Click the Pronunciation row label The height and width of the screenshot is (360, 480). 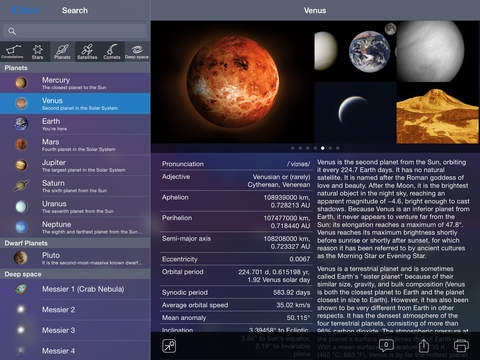[183, 164]
